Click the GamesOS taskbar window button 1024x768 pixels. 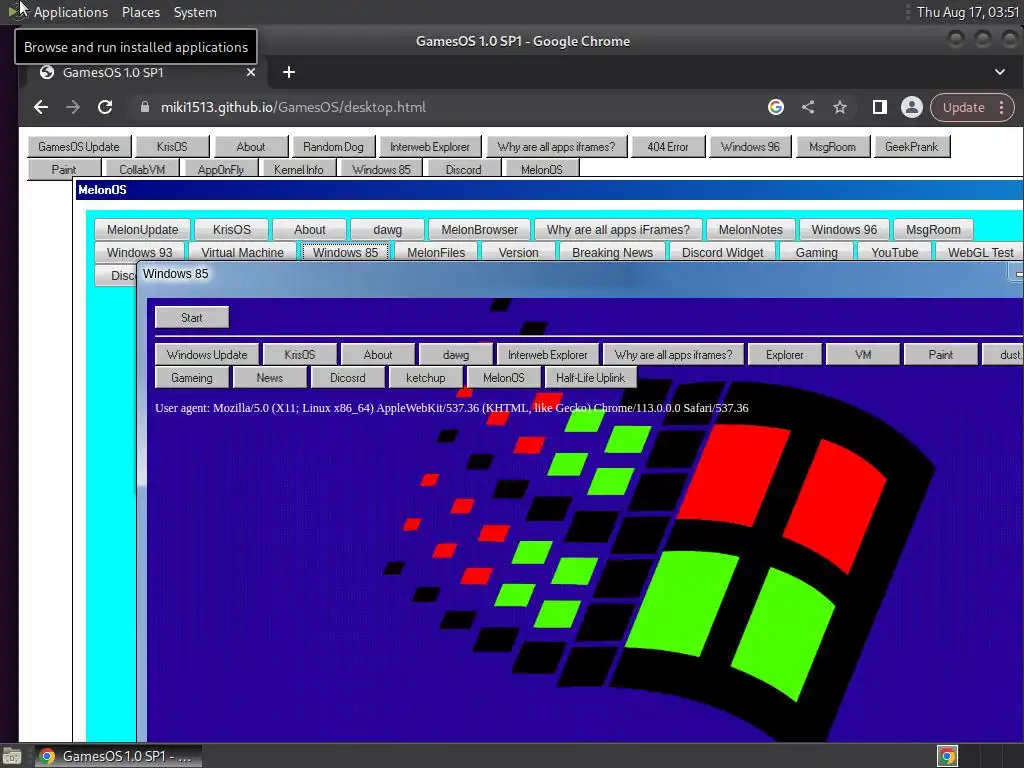(x=118, y=756)
